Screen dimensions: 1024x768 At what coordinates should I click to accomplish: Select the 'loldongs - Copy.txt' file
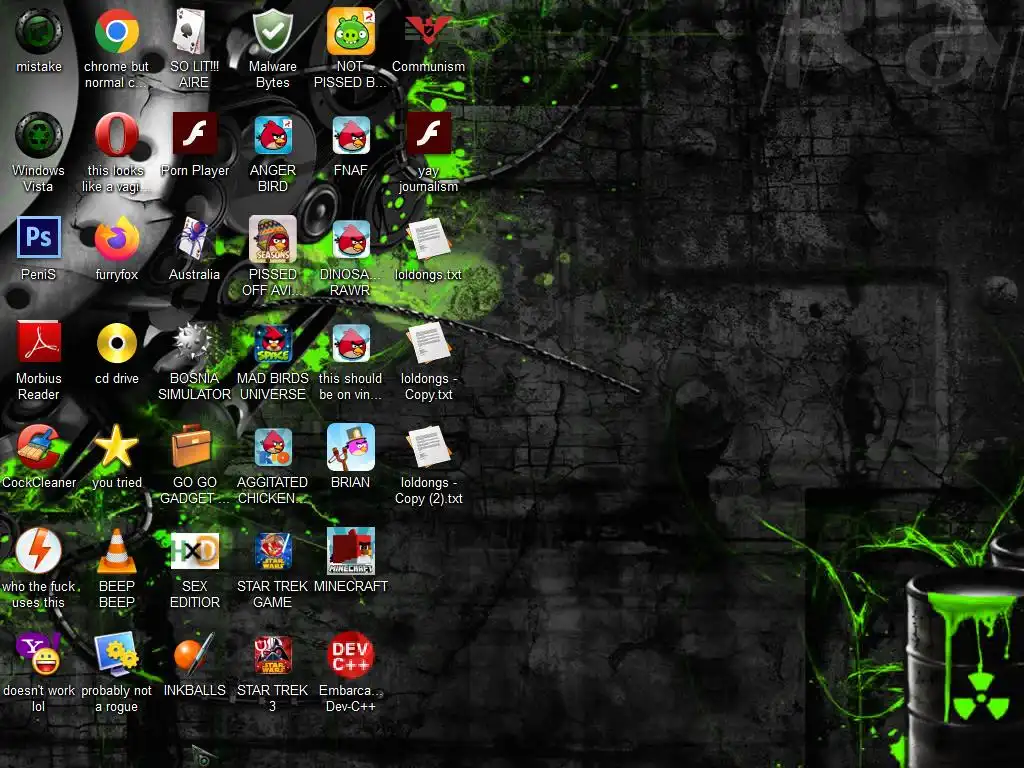coord(428,343)
